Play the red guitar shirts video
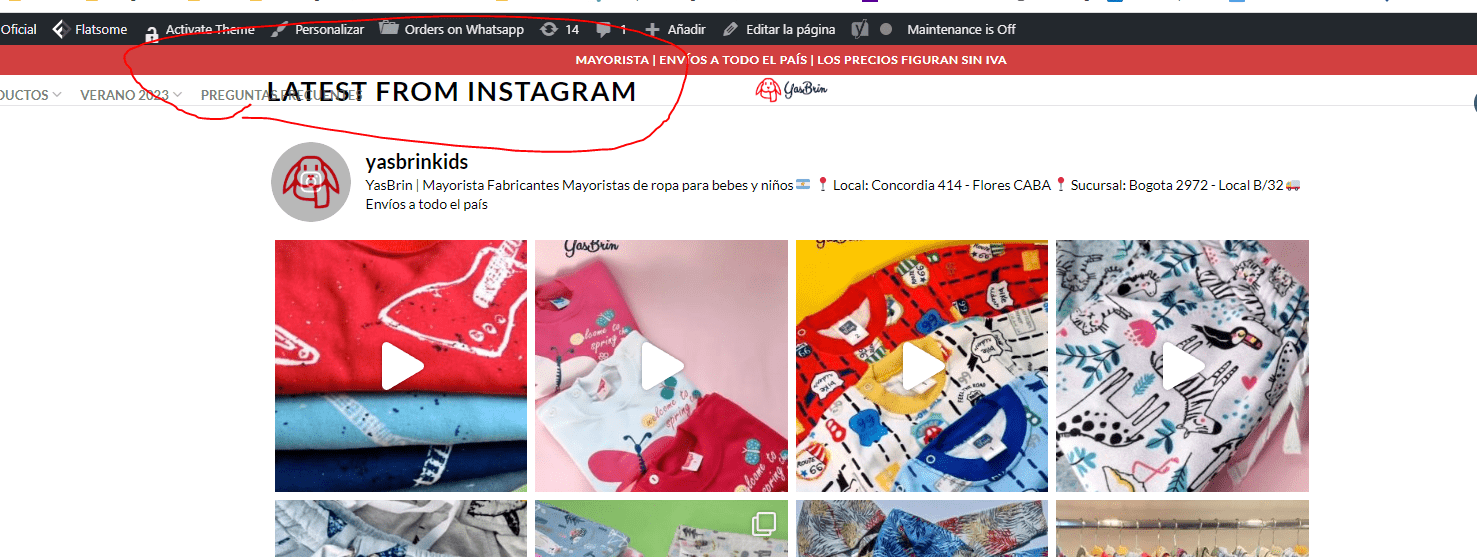Image resolution: width=1477 pixels, height=557 pixels. point(401,366)
